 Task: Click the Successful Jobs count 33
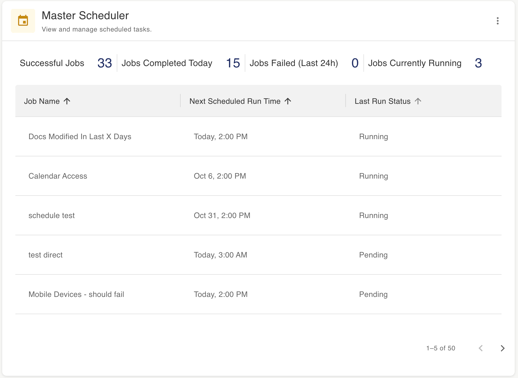[x=104, y=63]
